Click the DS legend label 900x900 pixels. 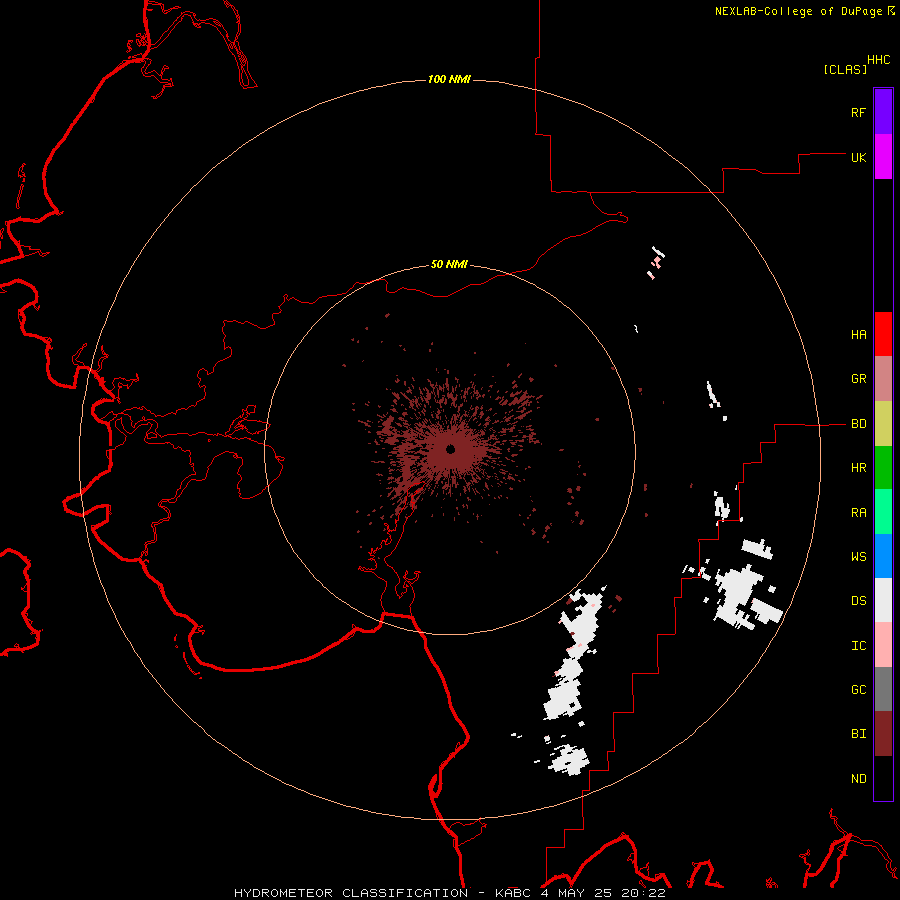pyautogui.click(x=858, y=601)
